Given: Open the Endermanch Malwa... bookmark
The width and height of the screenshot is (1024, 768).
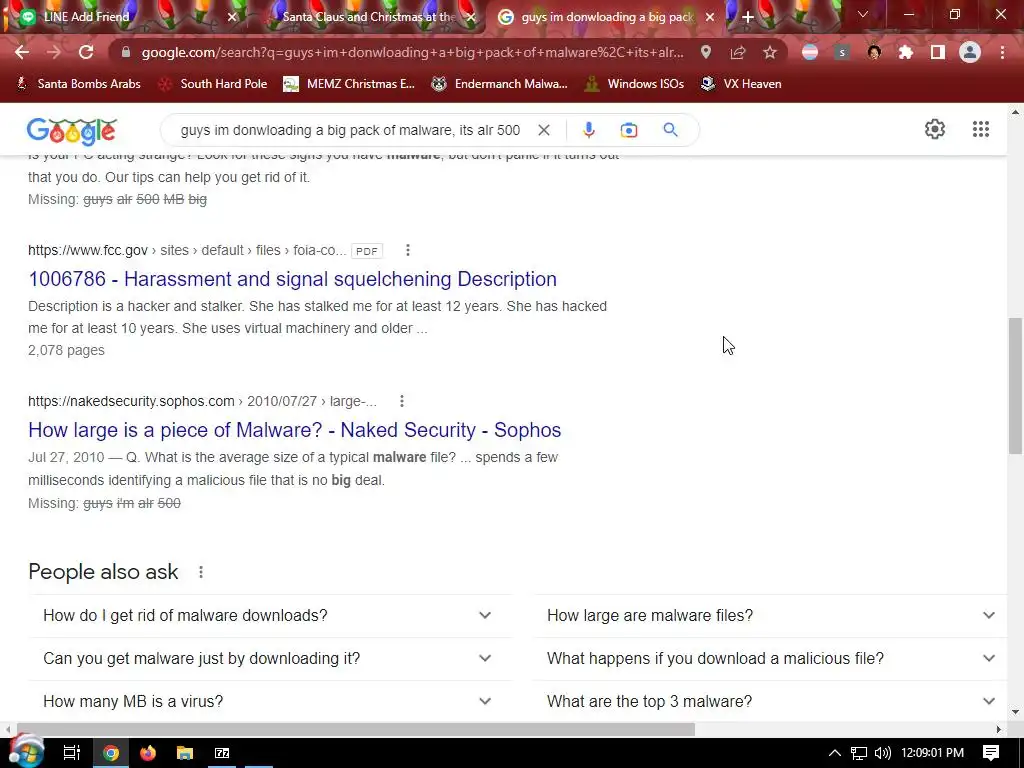Looking at the screenshot, I should [x=500, y=84].
